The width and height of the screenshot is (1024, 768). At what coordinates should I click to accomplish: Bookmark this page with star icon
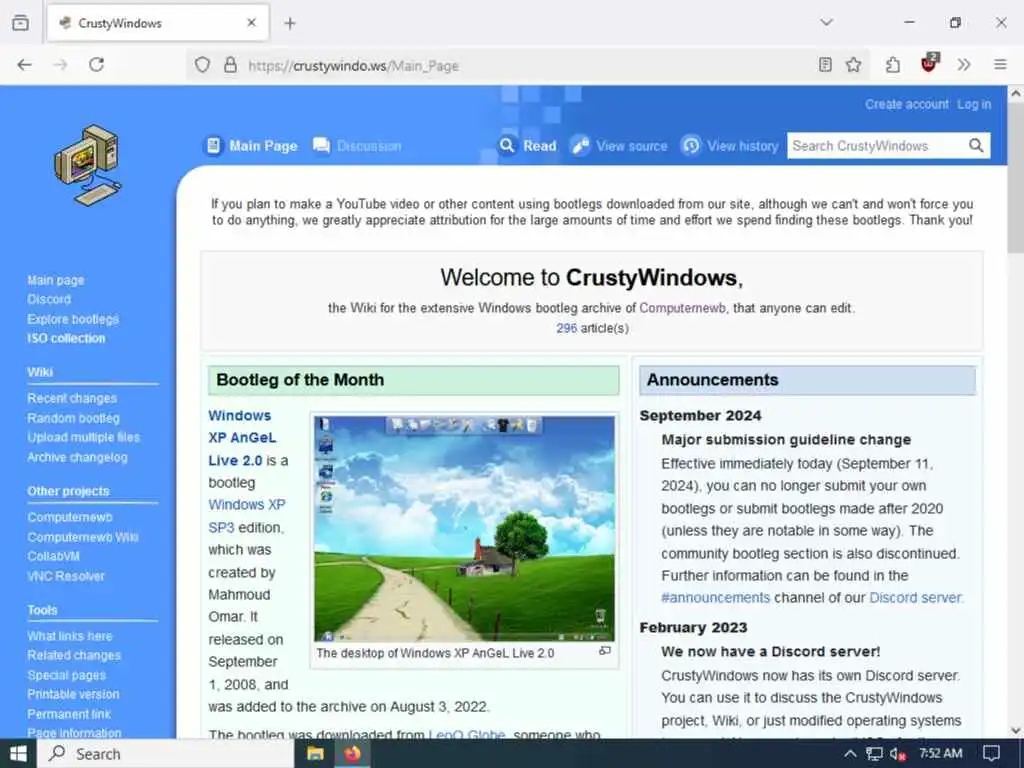tap(854, 65)
